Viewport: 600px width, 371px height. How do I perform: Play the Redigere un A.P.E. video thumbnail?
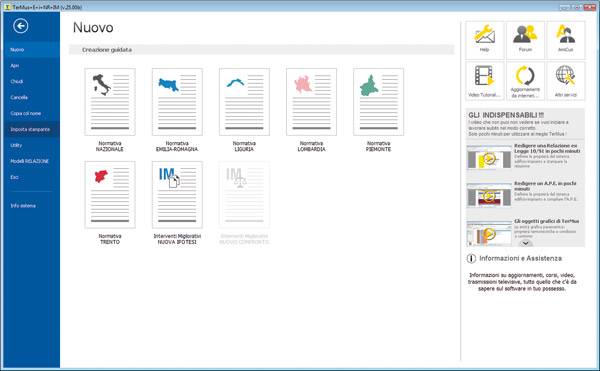[489, 195]
